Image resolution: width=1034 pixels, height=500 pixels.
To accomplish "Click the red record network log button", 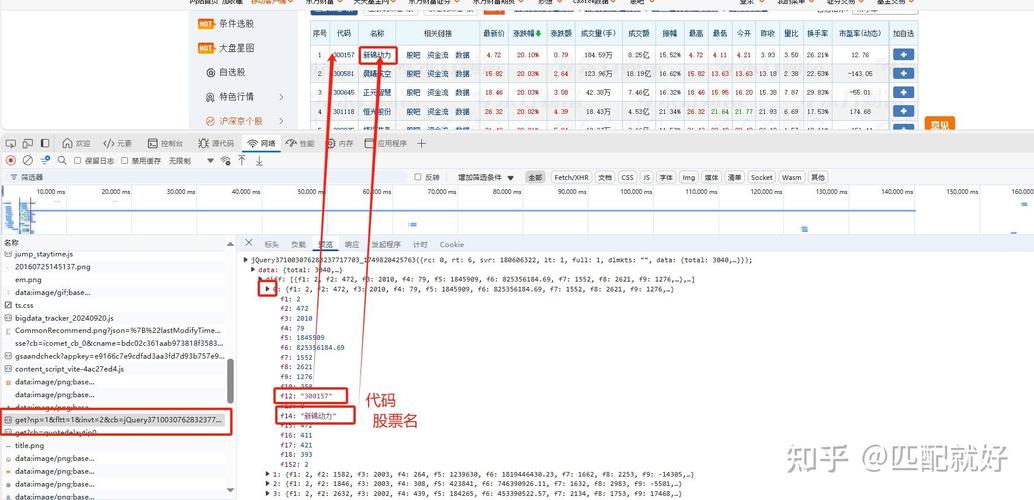I will (11, 160).
